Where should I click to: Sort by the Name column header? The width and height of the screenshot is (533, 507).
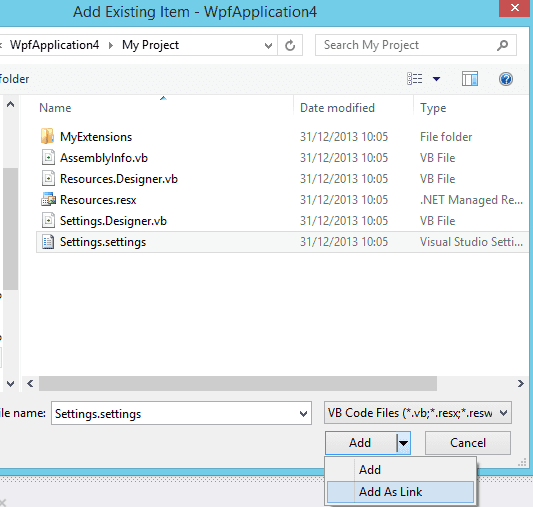(55, 108)
